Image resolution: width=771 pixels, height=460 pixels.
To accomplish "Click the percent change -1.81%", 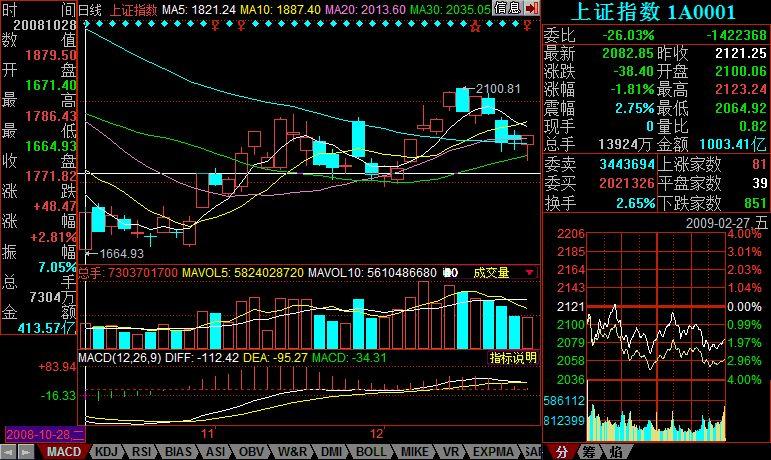I will 632,89.
